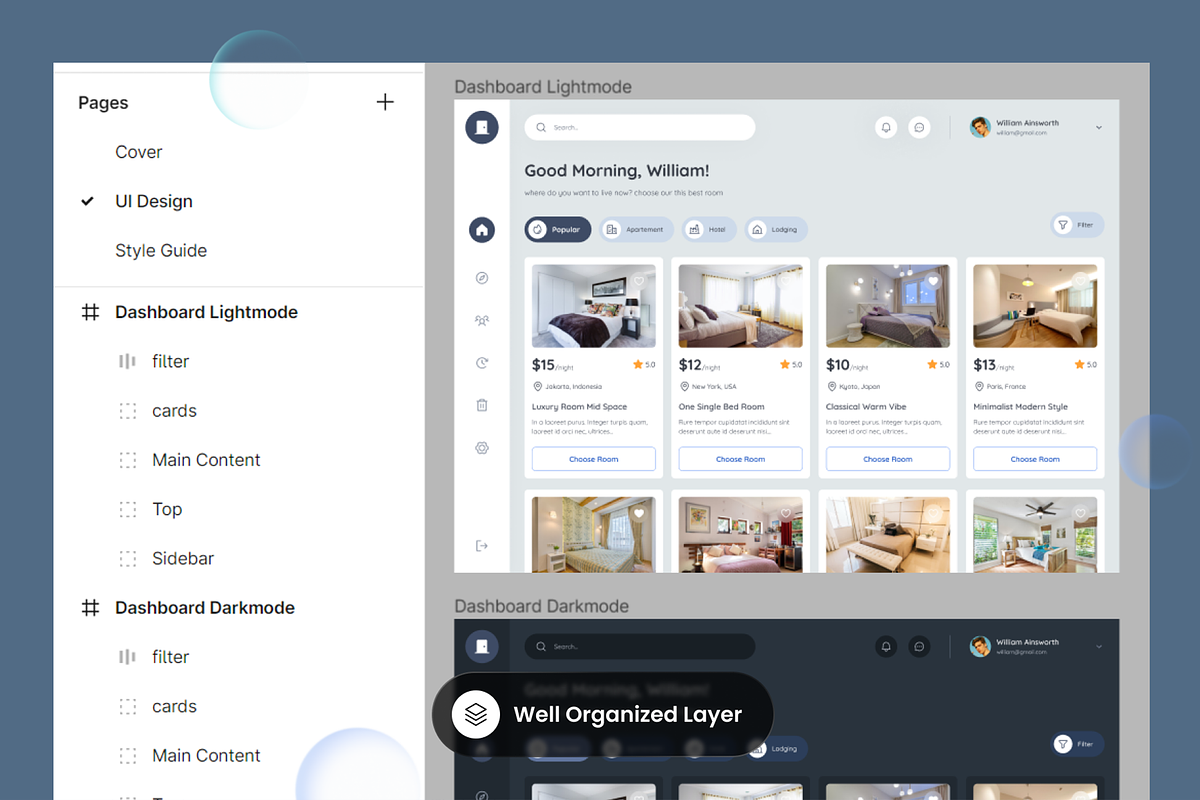Select the Sidebar layer in the layers list
Screen dimensions: 1200x800
click(x=183, y=559)
